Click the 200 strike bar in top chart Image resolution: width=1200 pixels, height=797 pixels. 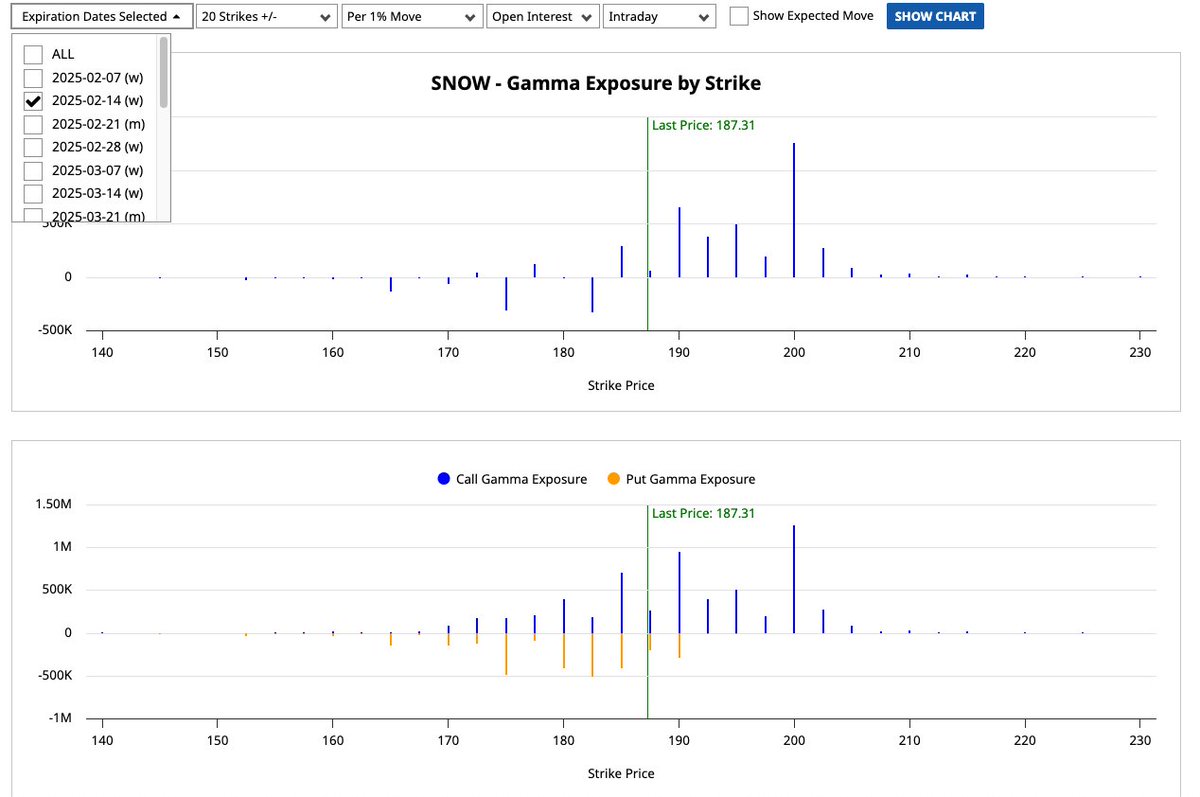click(x=794, y=210)
